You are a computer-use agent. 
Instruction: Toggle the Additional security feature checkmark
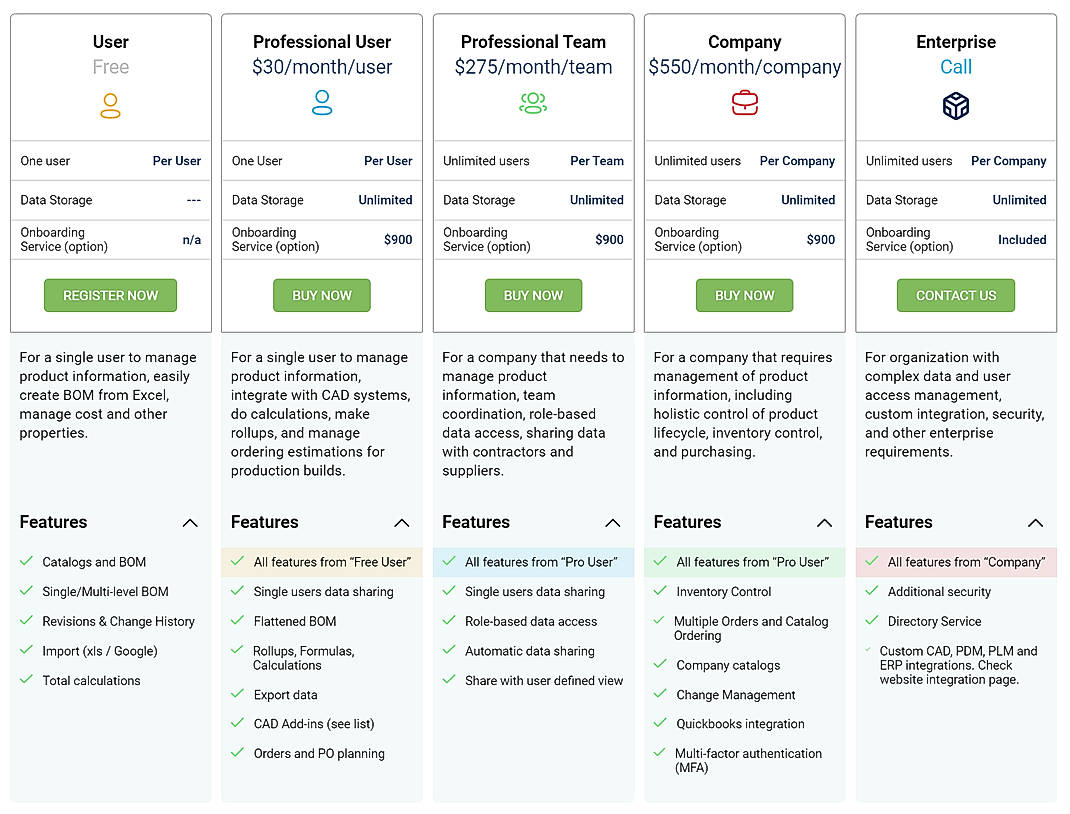[x=873, y=591]
